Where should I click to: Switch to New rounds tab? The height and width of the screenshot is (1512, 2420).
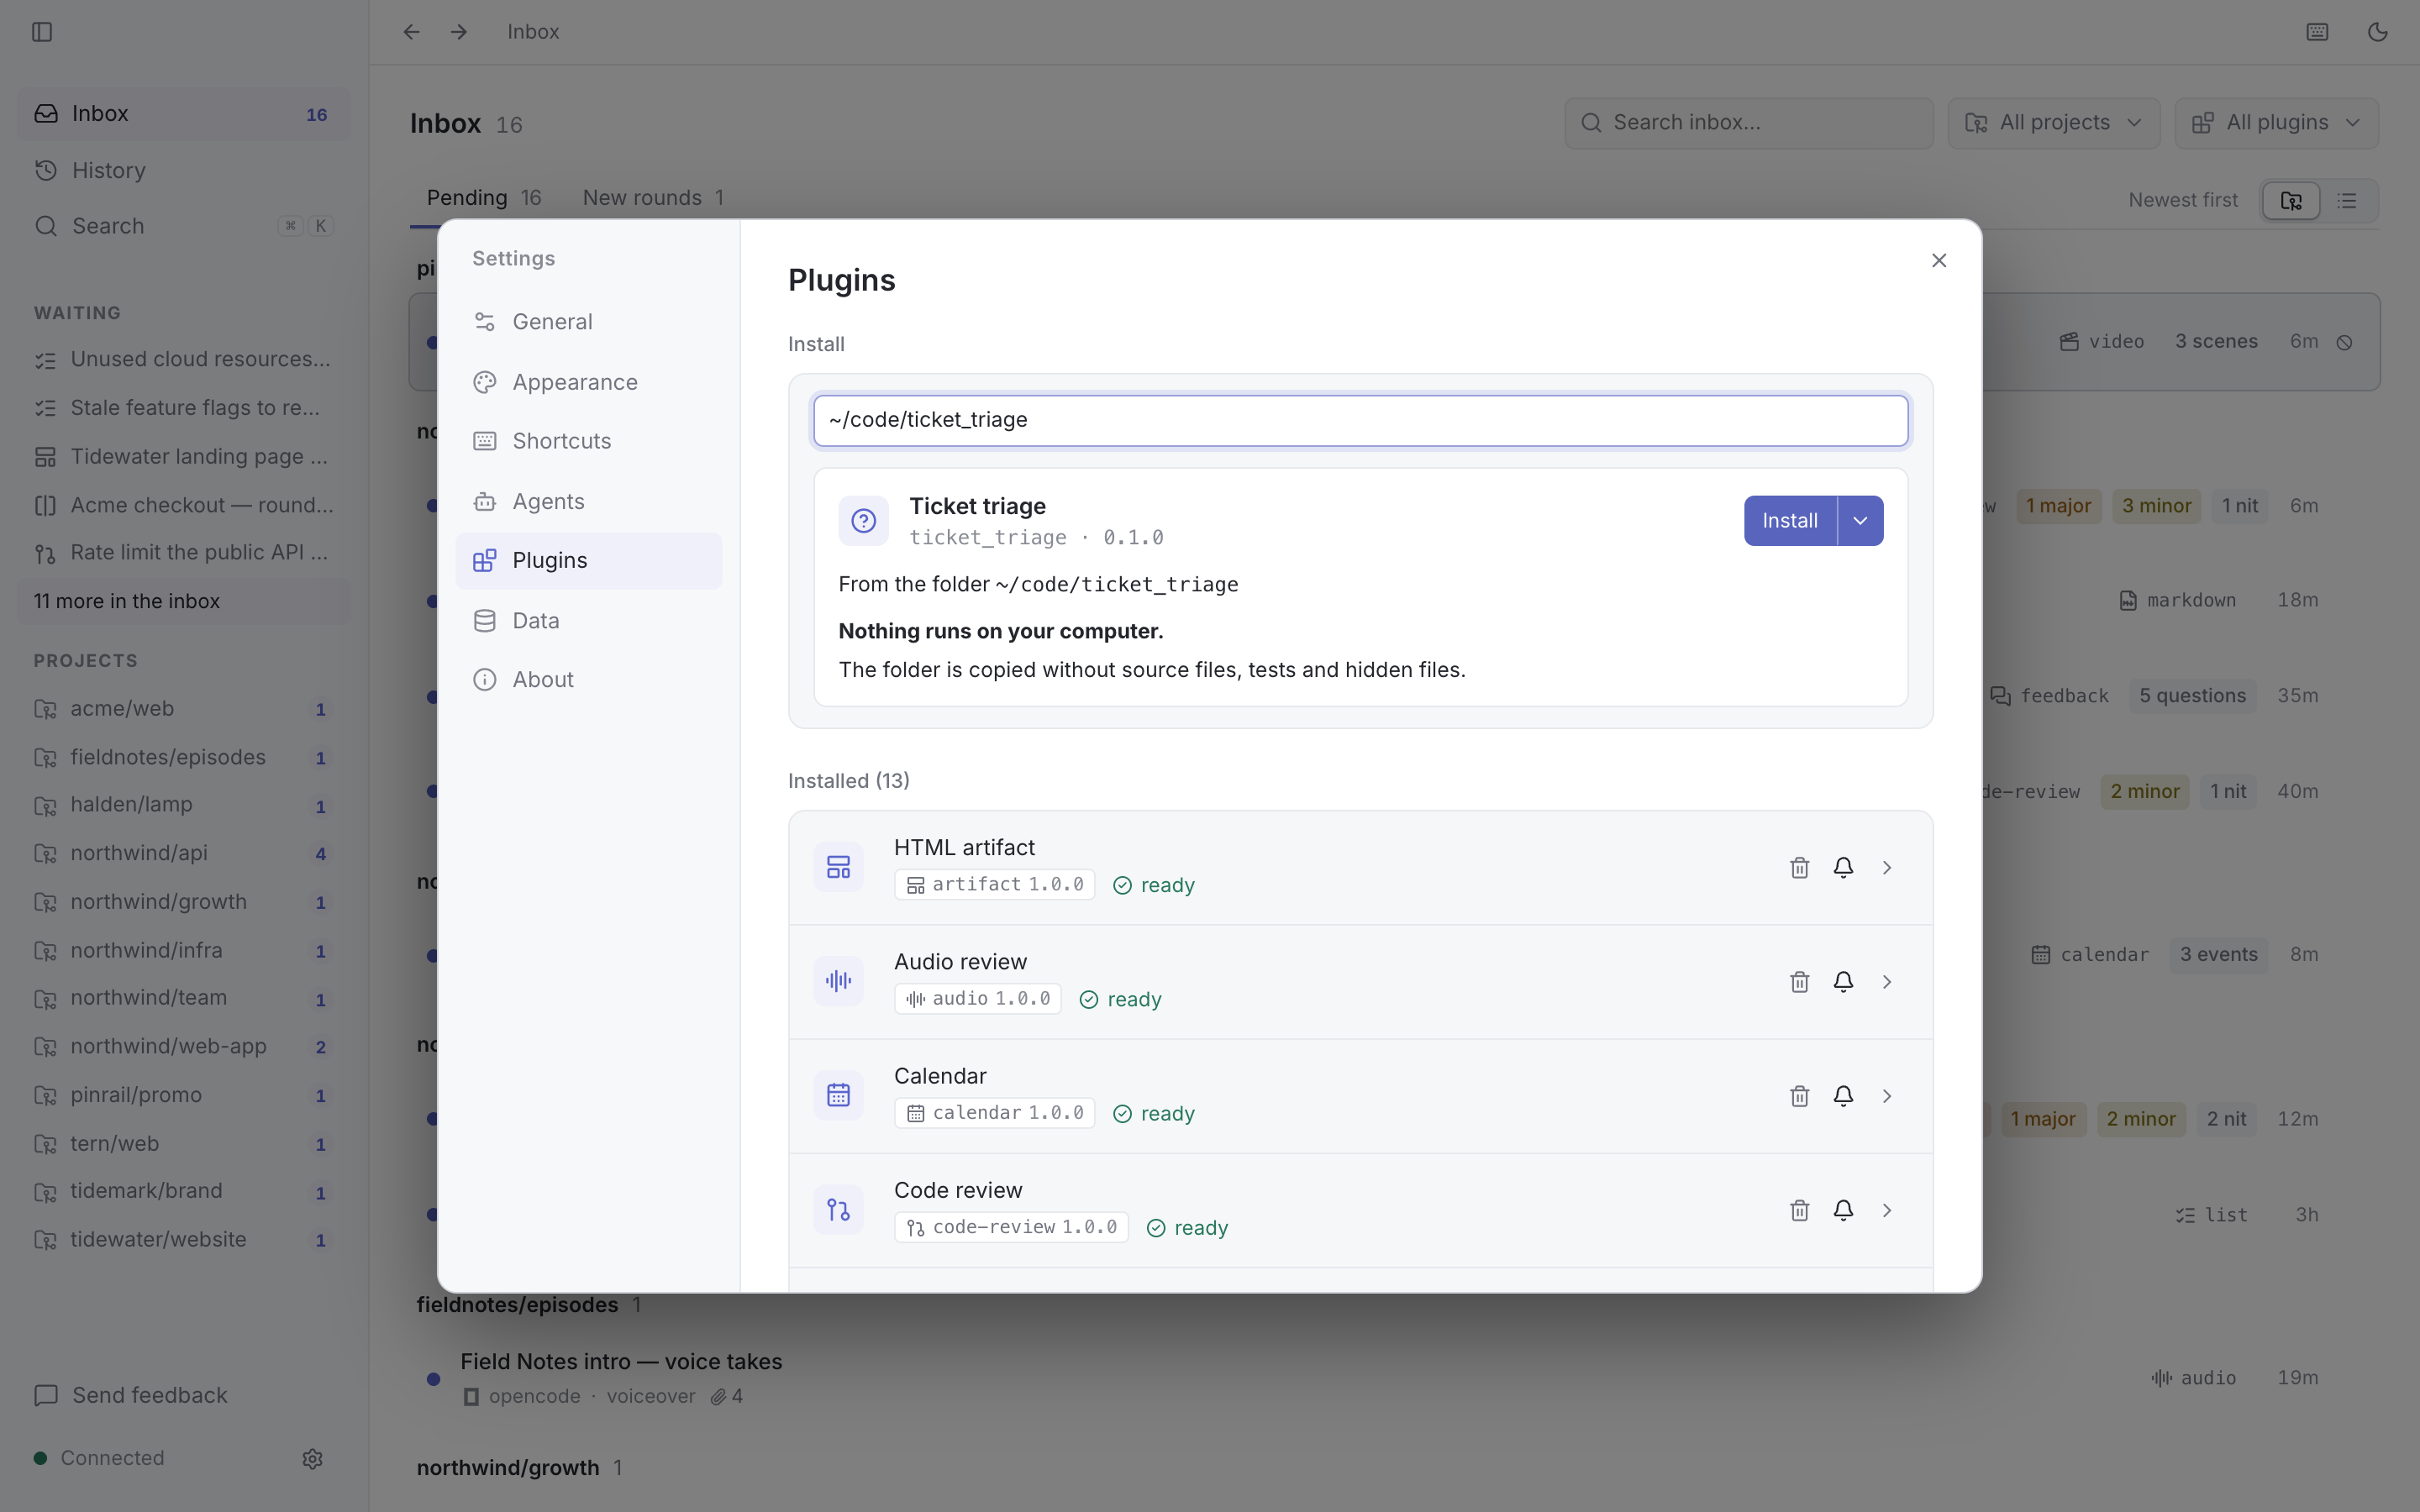(653, 198)
